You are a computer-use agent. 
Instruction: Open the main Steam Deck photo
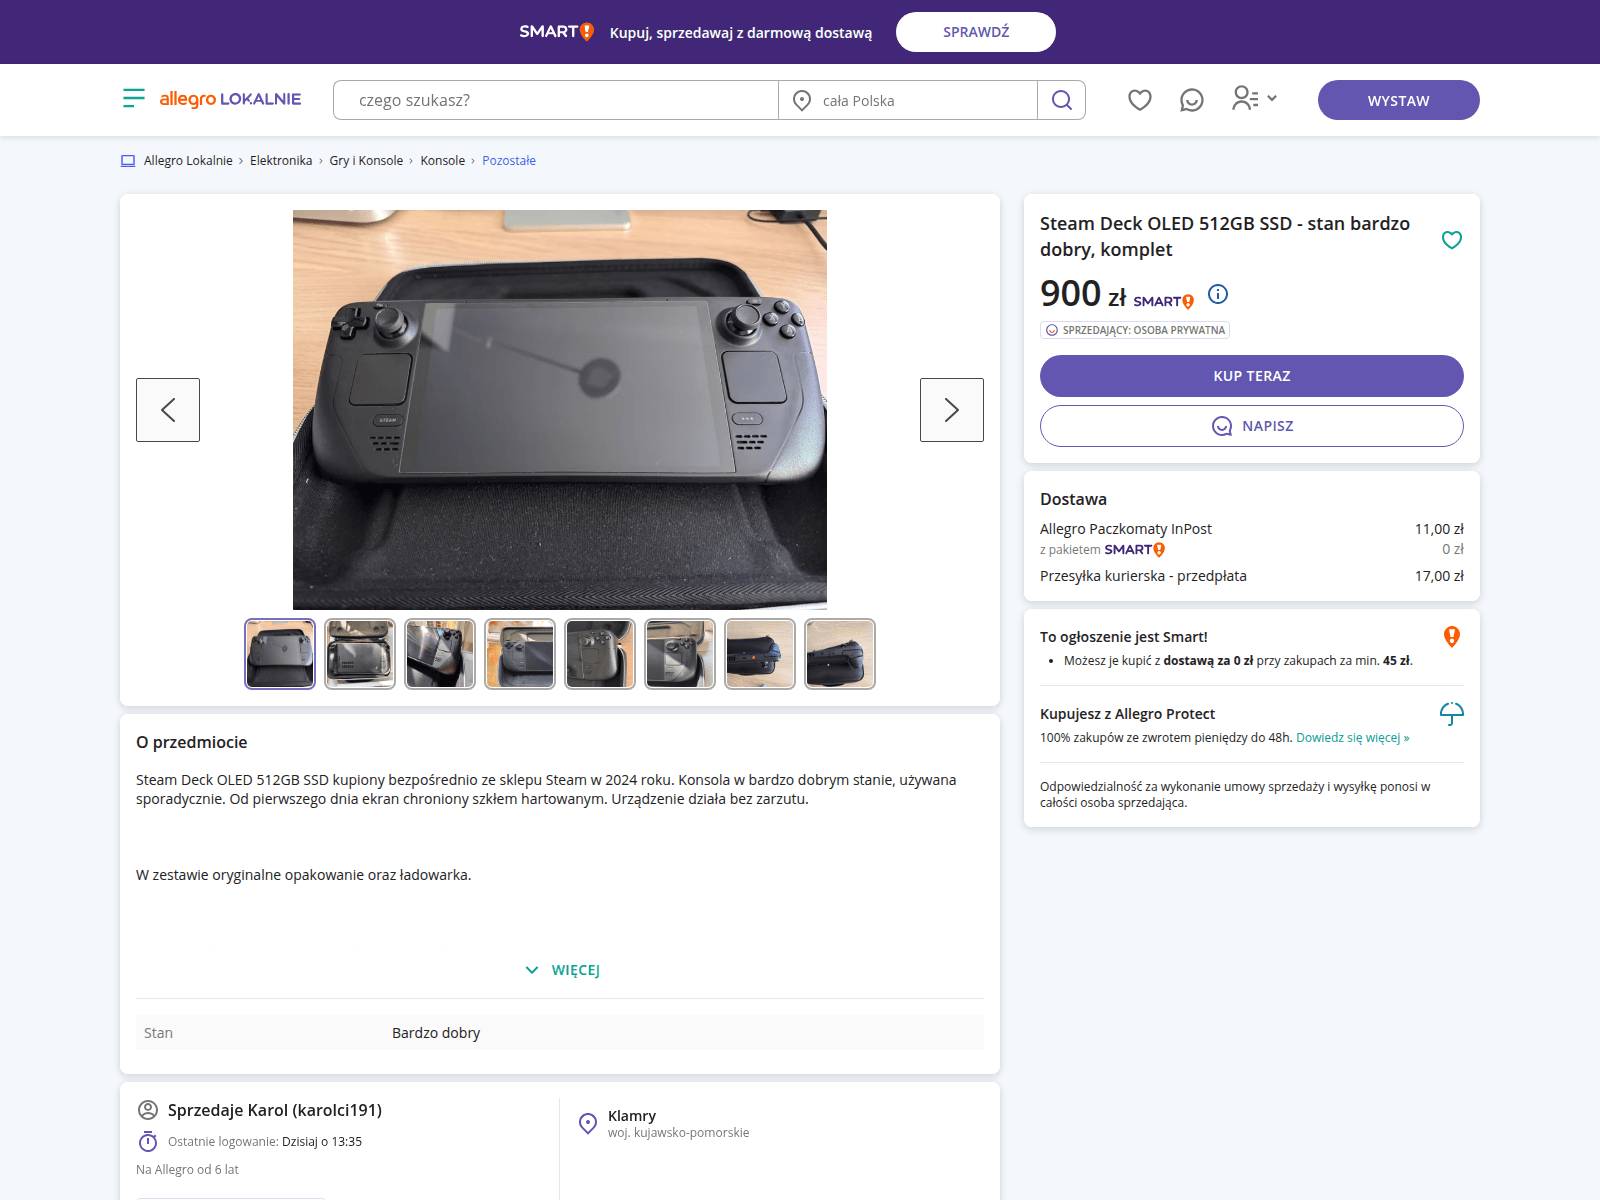coord(560,410)
